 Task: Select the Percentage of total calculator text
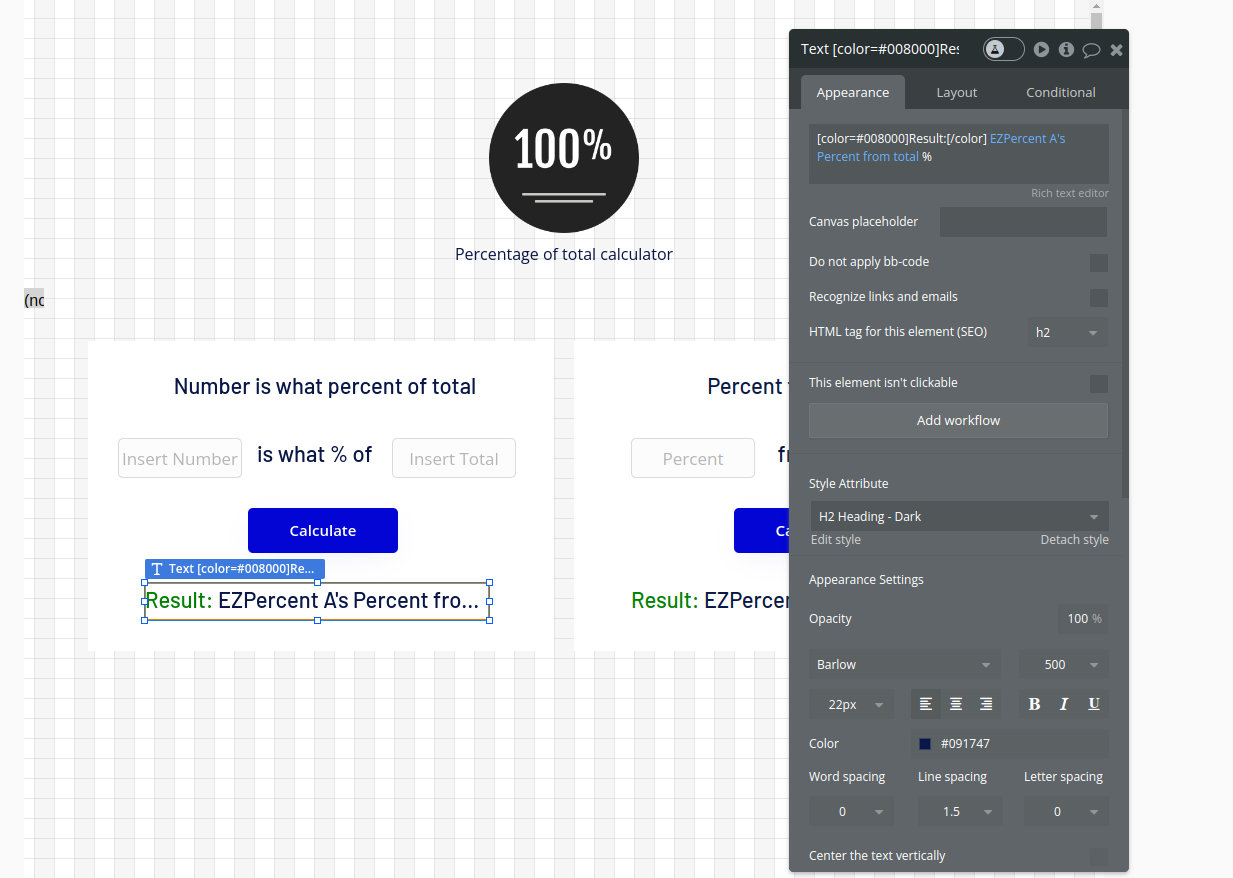point(564,254)
